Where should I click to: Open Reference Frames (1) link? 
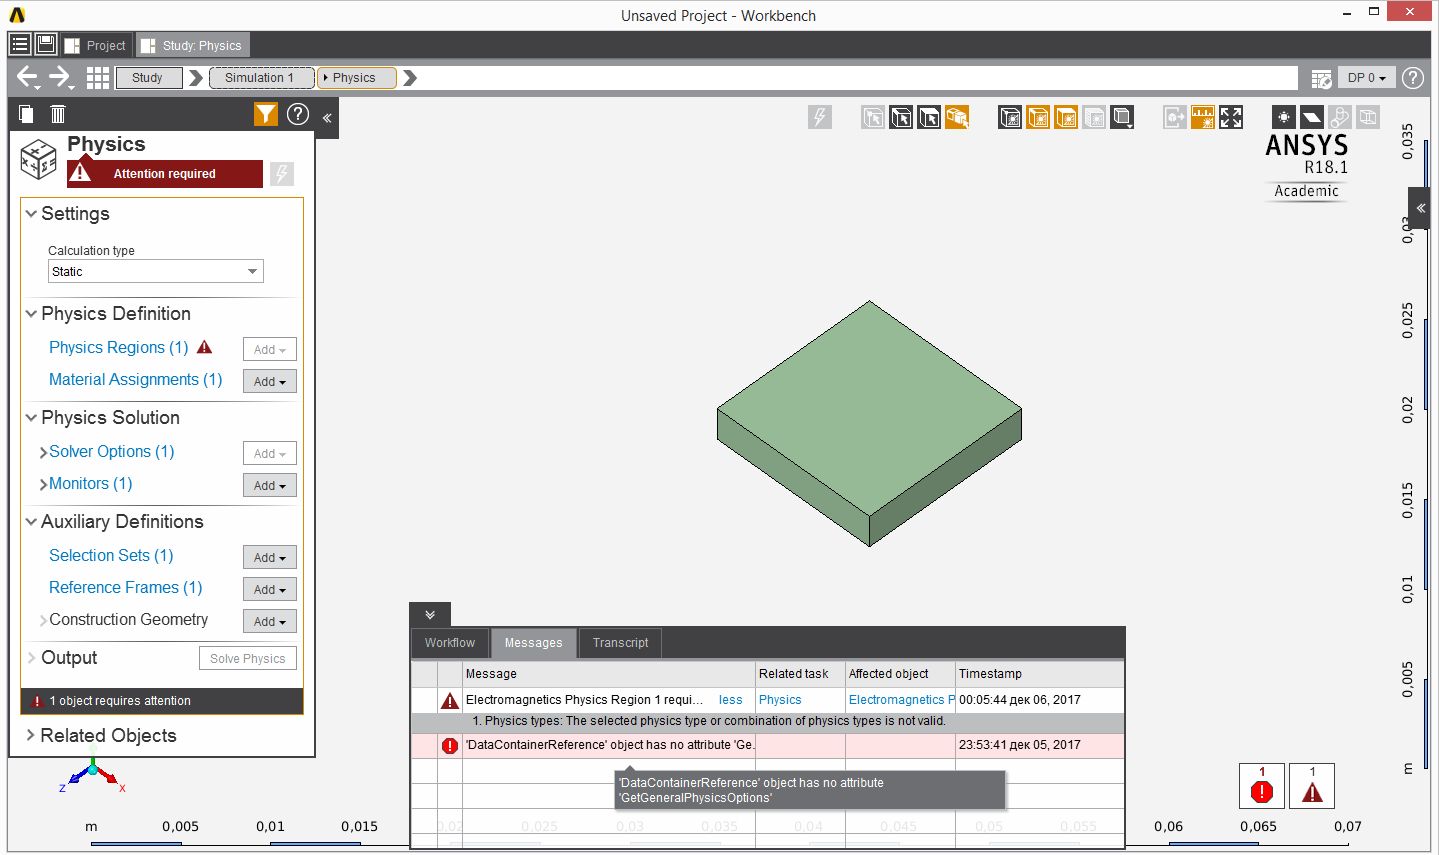click(x=126, y=587)
